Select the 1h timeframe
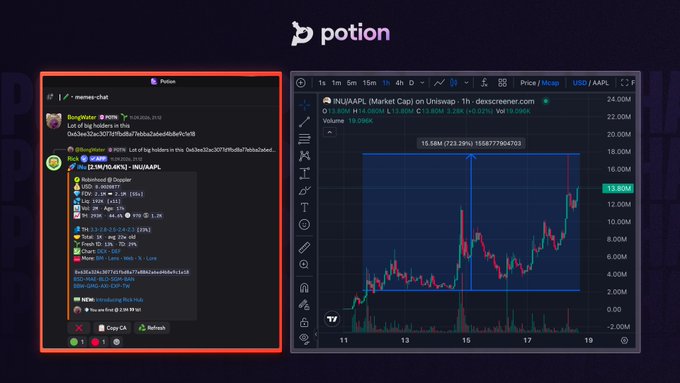680x383 pixels. pos(386,83)
